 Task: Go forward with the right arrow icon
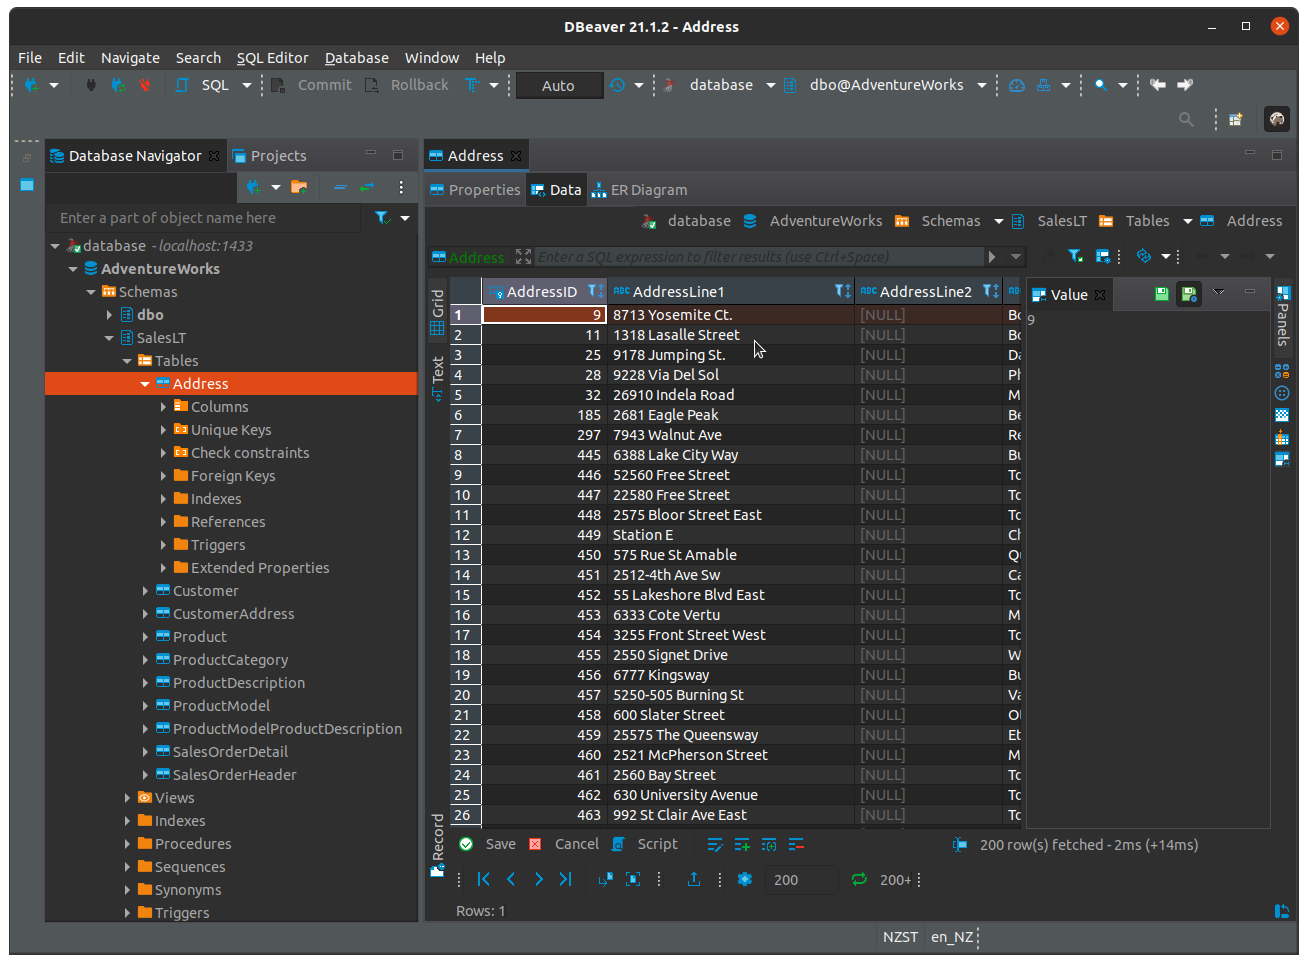[x=1185, y=85]
